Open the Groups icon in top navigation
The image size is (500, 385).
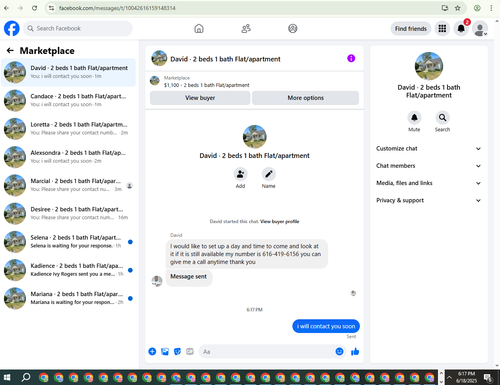point(293,29)
